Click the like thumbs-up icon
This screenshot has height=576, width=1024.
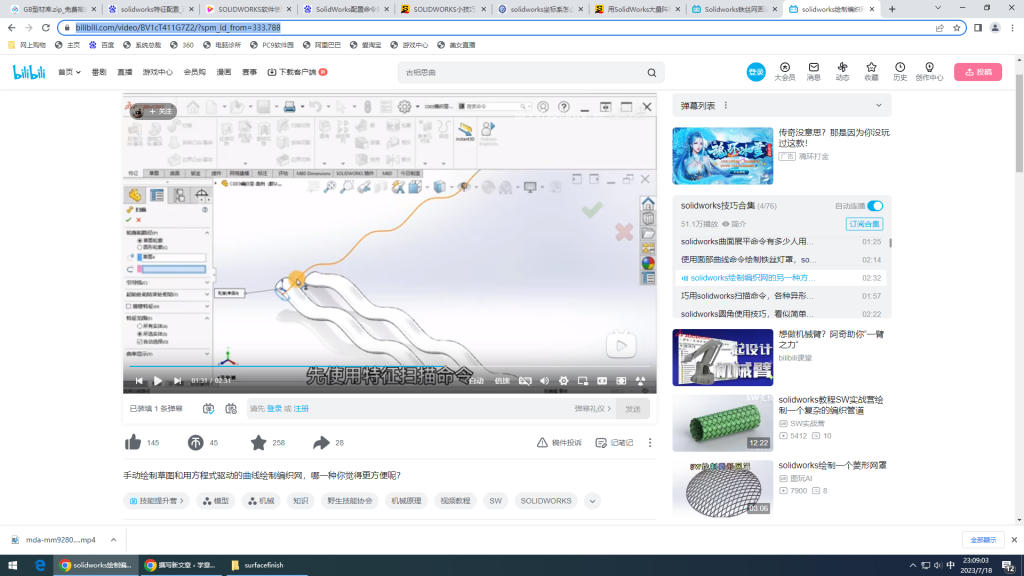133,442
